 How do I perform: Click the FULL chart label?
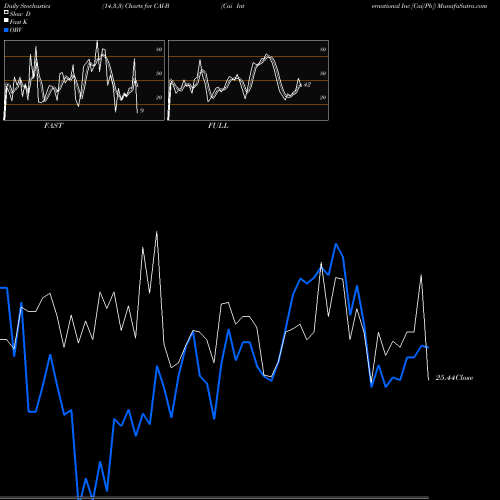coord(218,126)
